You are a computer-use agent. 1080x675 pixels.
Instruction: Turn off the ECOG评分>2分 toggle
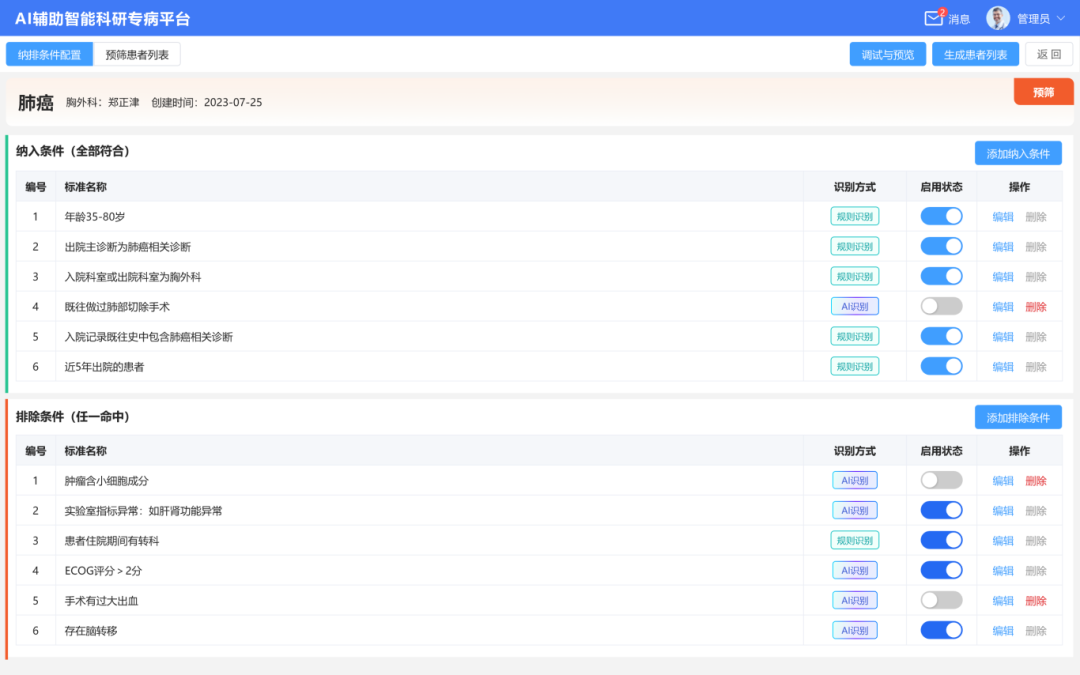coord(941,570)
